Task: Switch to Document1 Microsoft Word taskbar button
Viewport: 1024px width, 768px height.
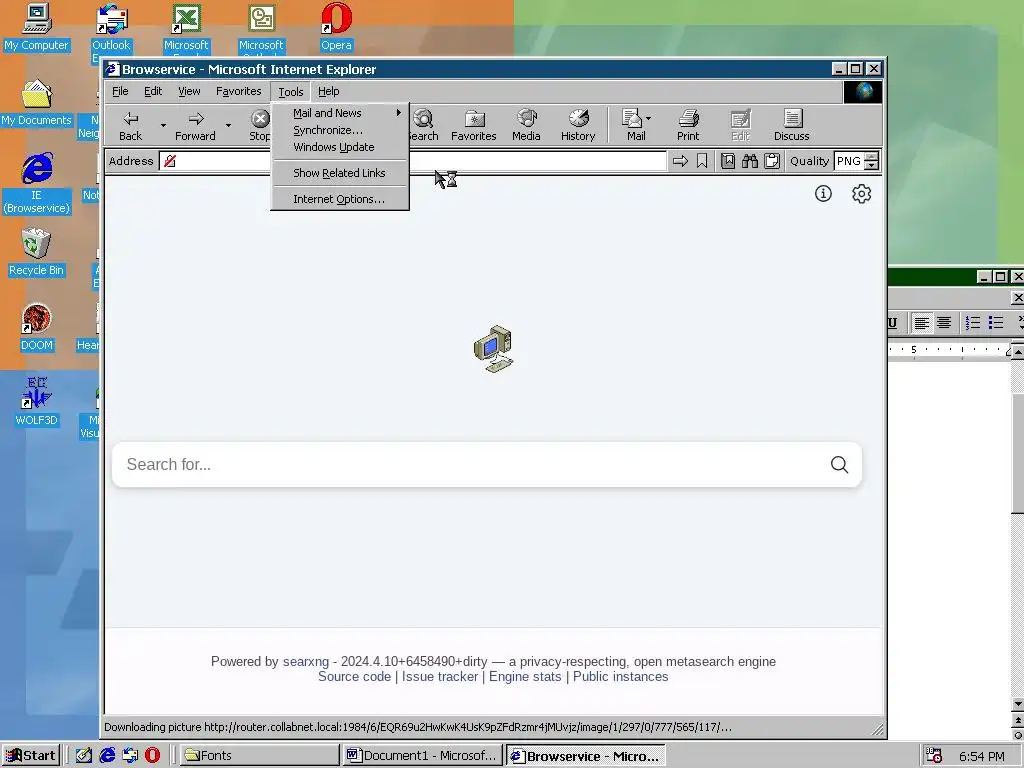Action: tap(422, 756)
